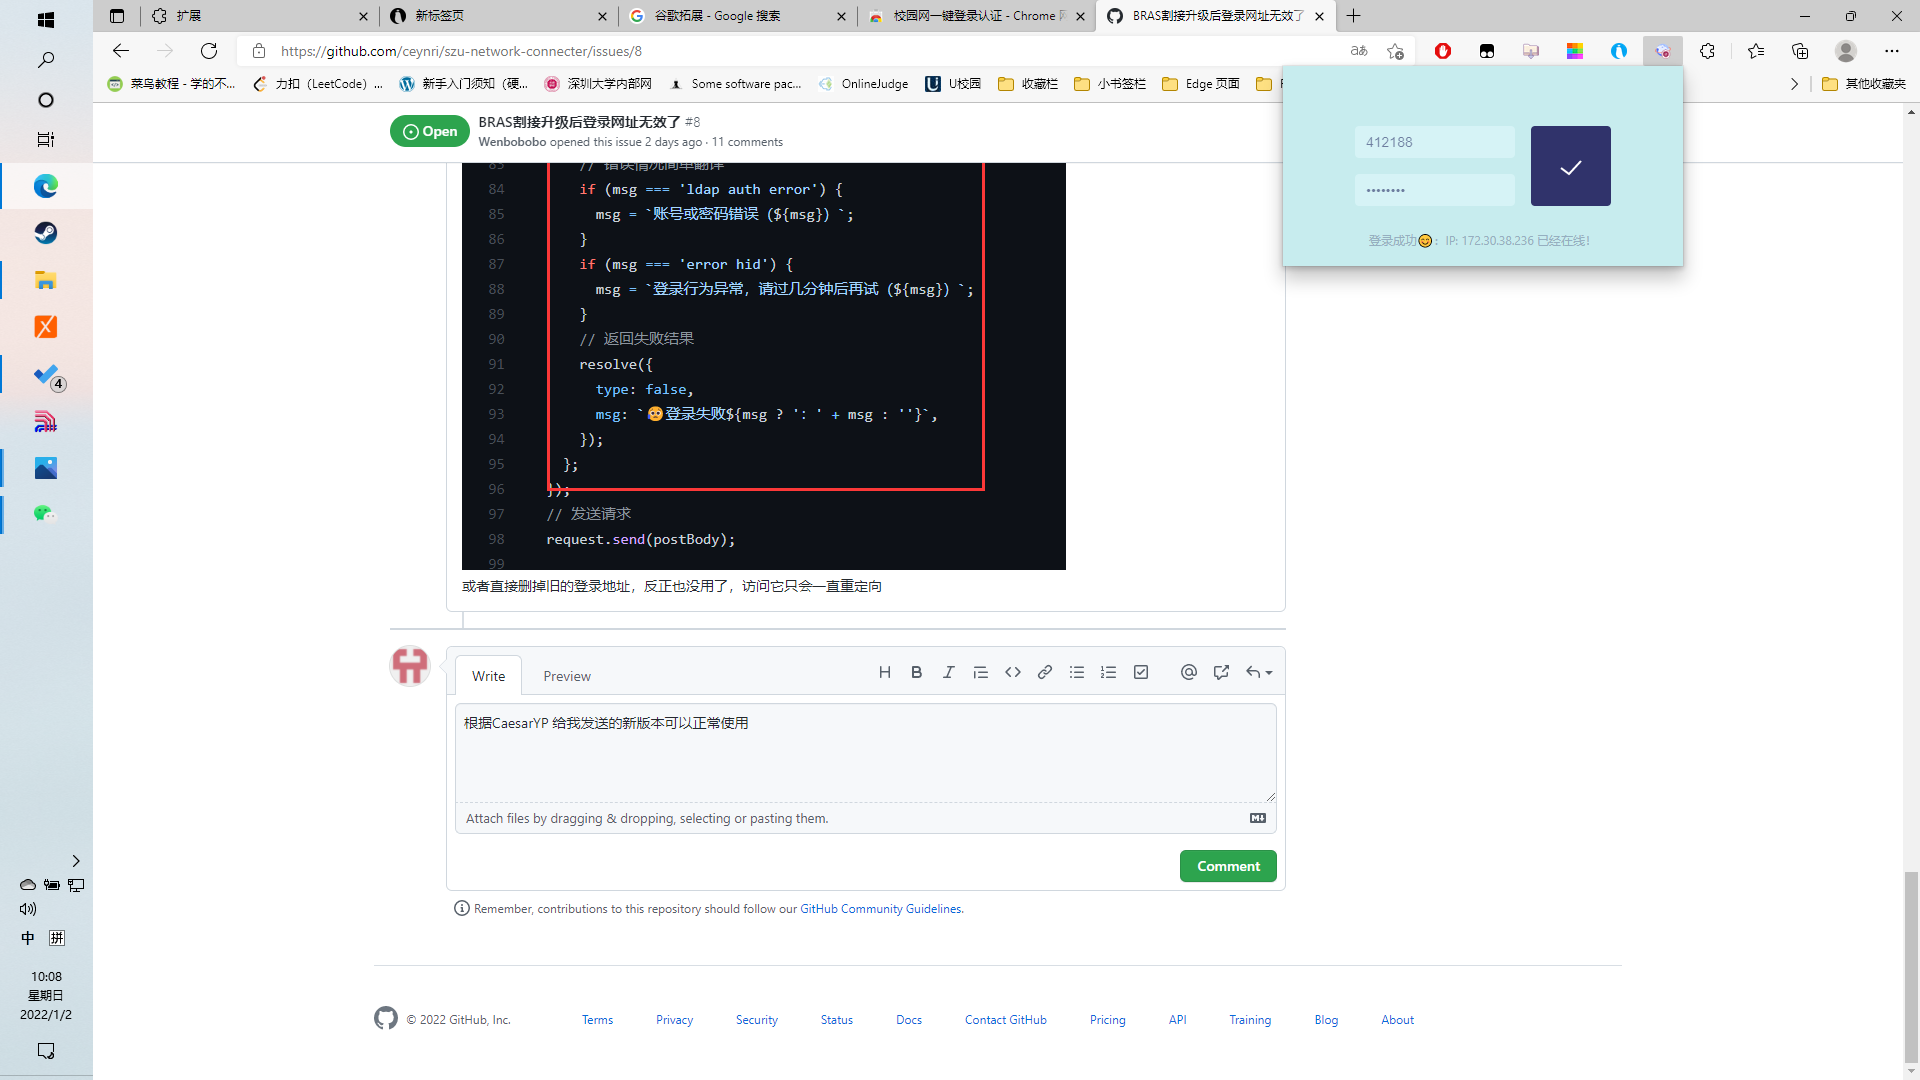Add a bulleted list to the comment
Image resolution: width=1920 pixels, height=1080 pixels.
coord(1076,671)
